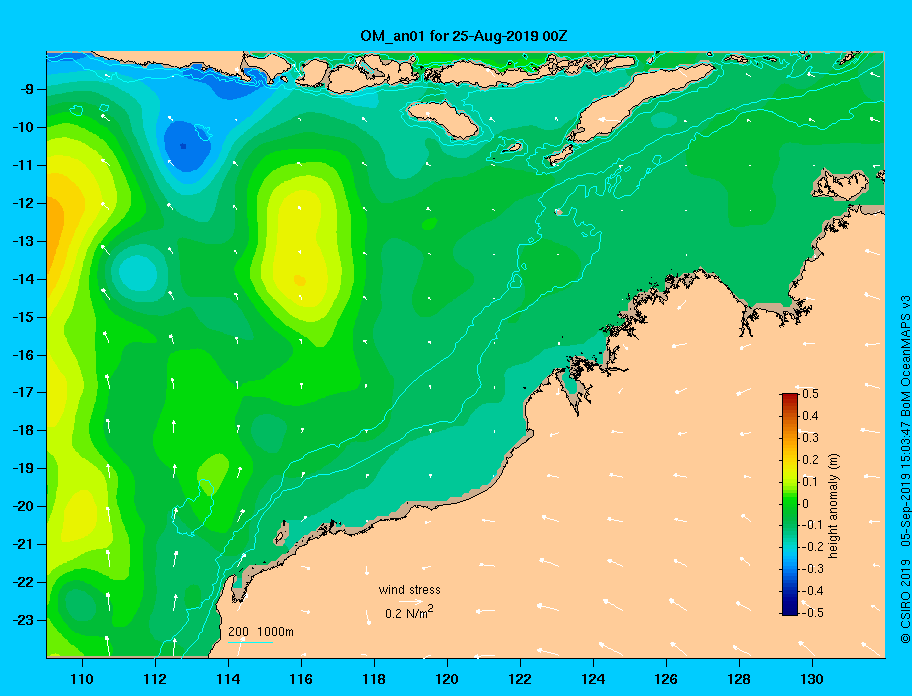Click the longitude label 112
This screenshot has height=696, width=912.
pos(155,679)
